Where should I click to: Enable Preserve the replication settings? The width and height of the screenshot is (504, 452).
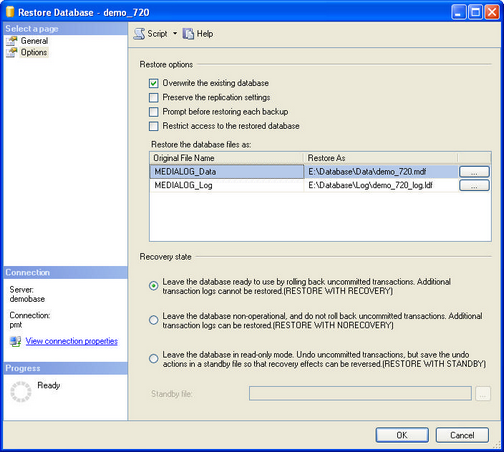click(154, 97)
